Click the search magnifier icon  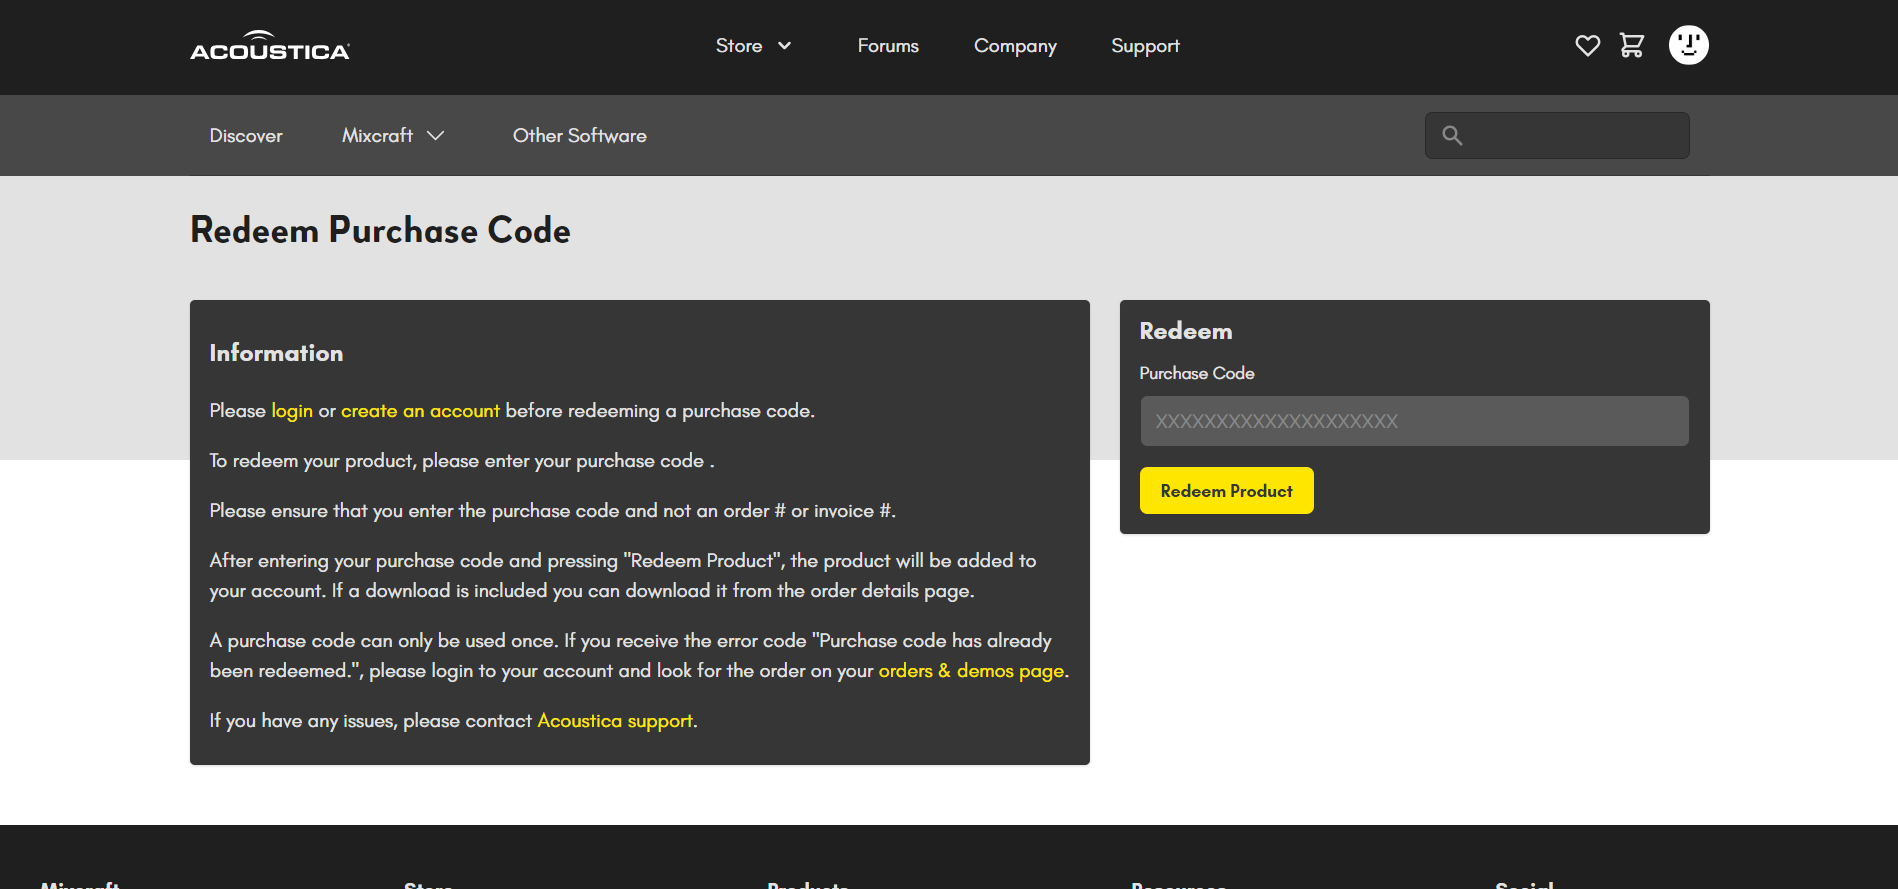click(x=1452, y=135)
